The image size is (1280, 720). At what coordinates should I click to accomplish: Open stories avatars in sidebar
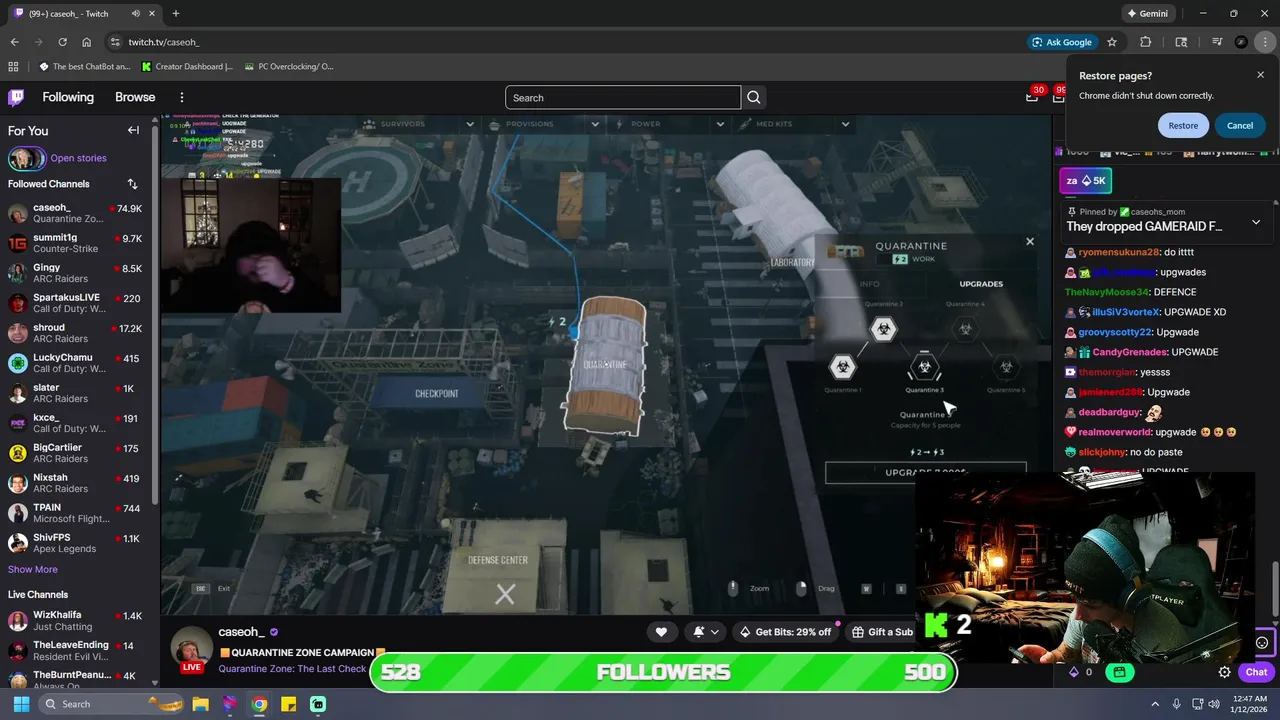(27, 158)
